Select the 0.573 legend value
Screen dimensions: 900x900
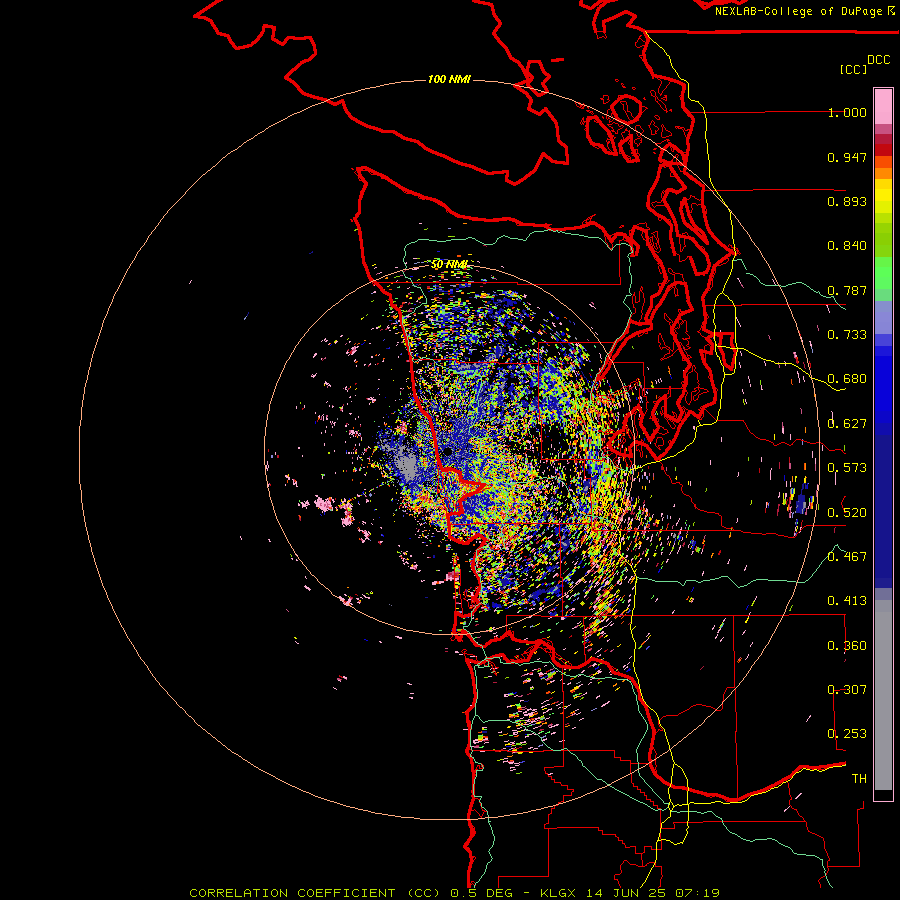click(x=847, y=468)
